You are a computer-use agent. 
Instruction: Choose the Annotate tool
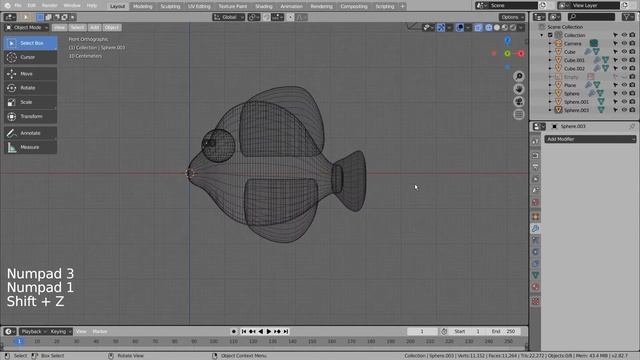31,133
